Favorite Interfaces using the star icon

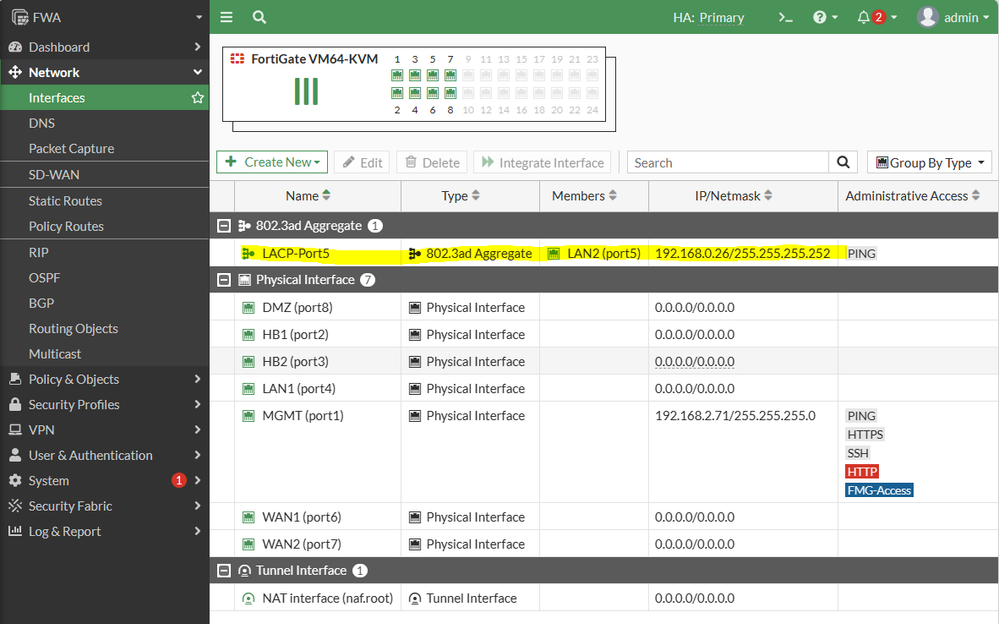tap(197, 98)
